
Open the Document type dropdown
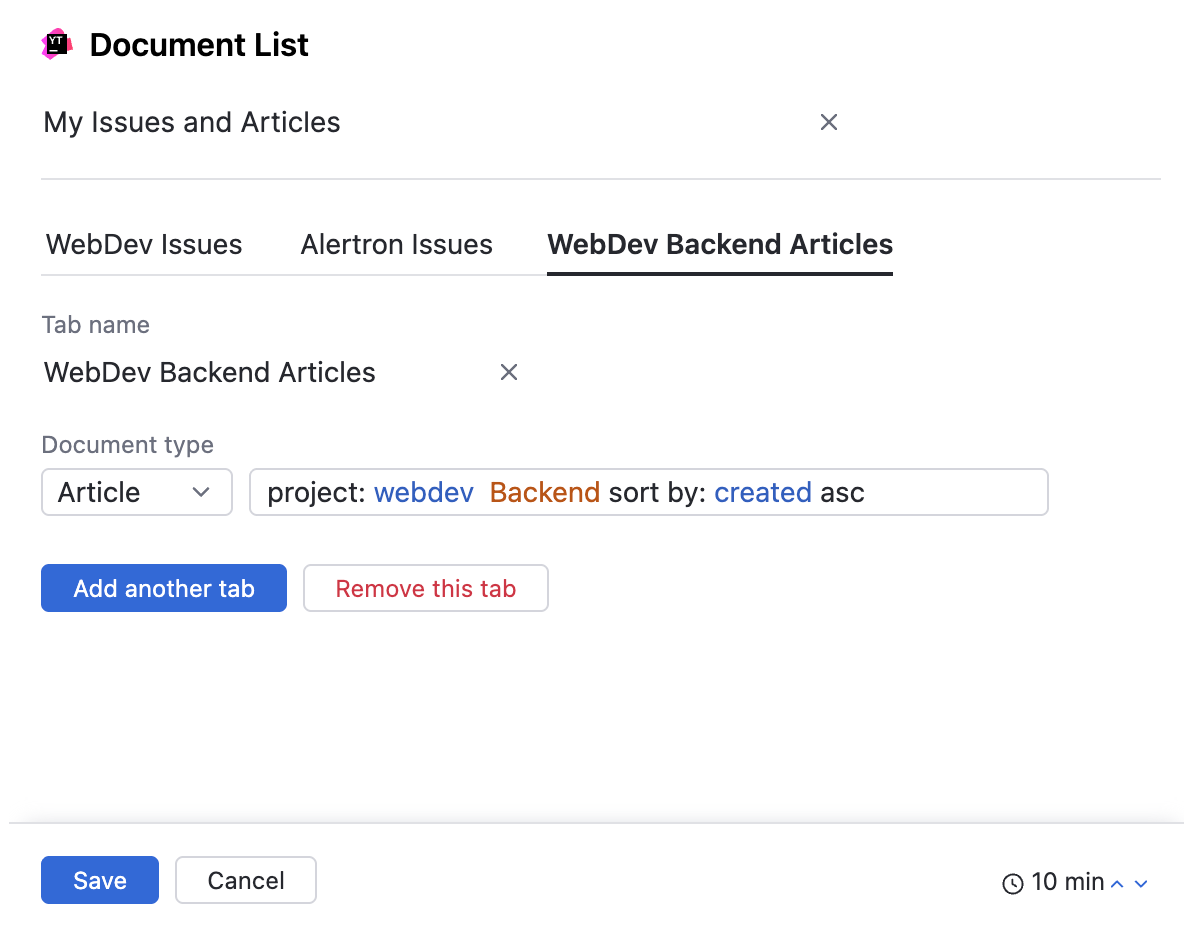(137, 492)
